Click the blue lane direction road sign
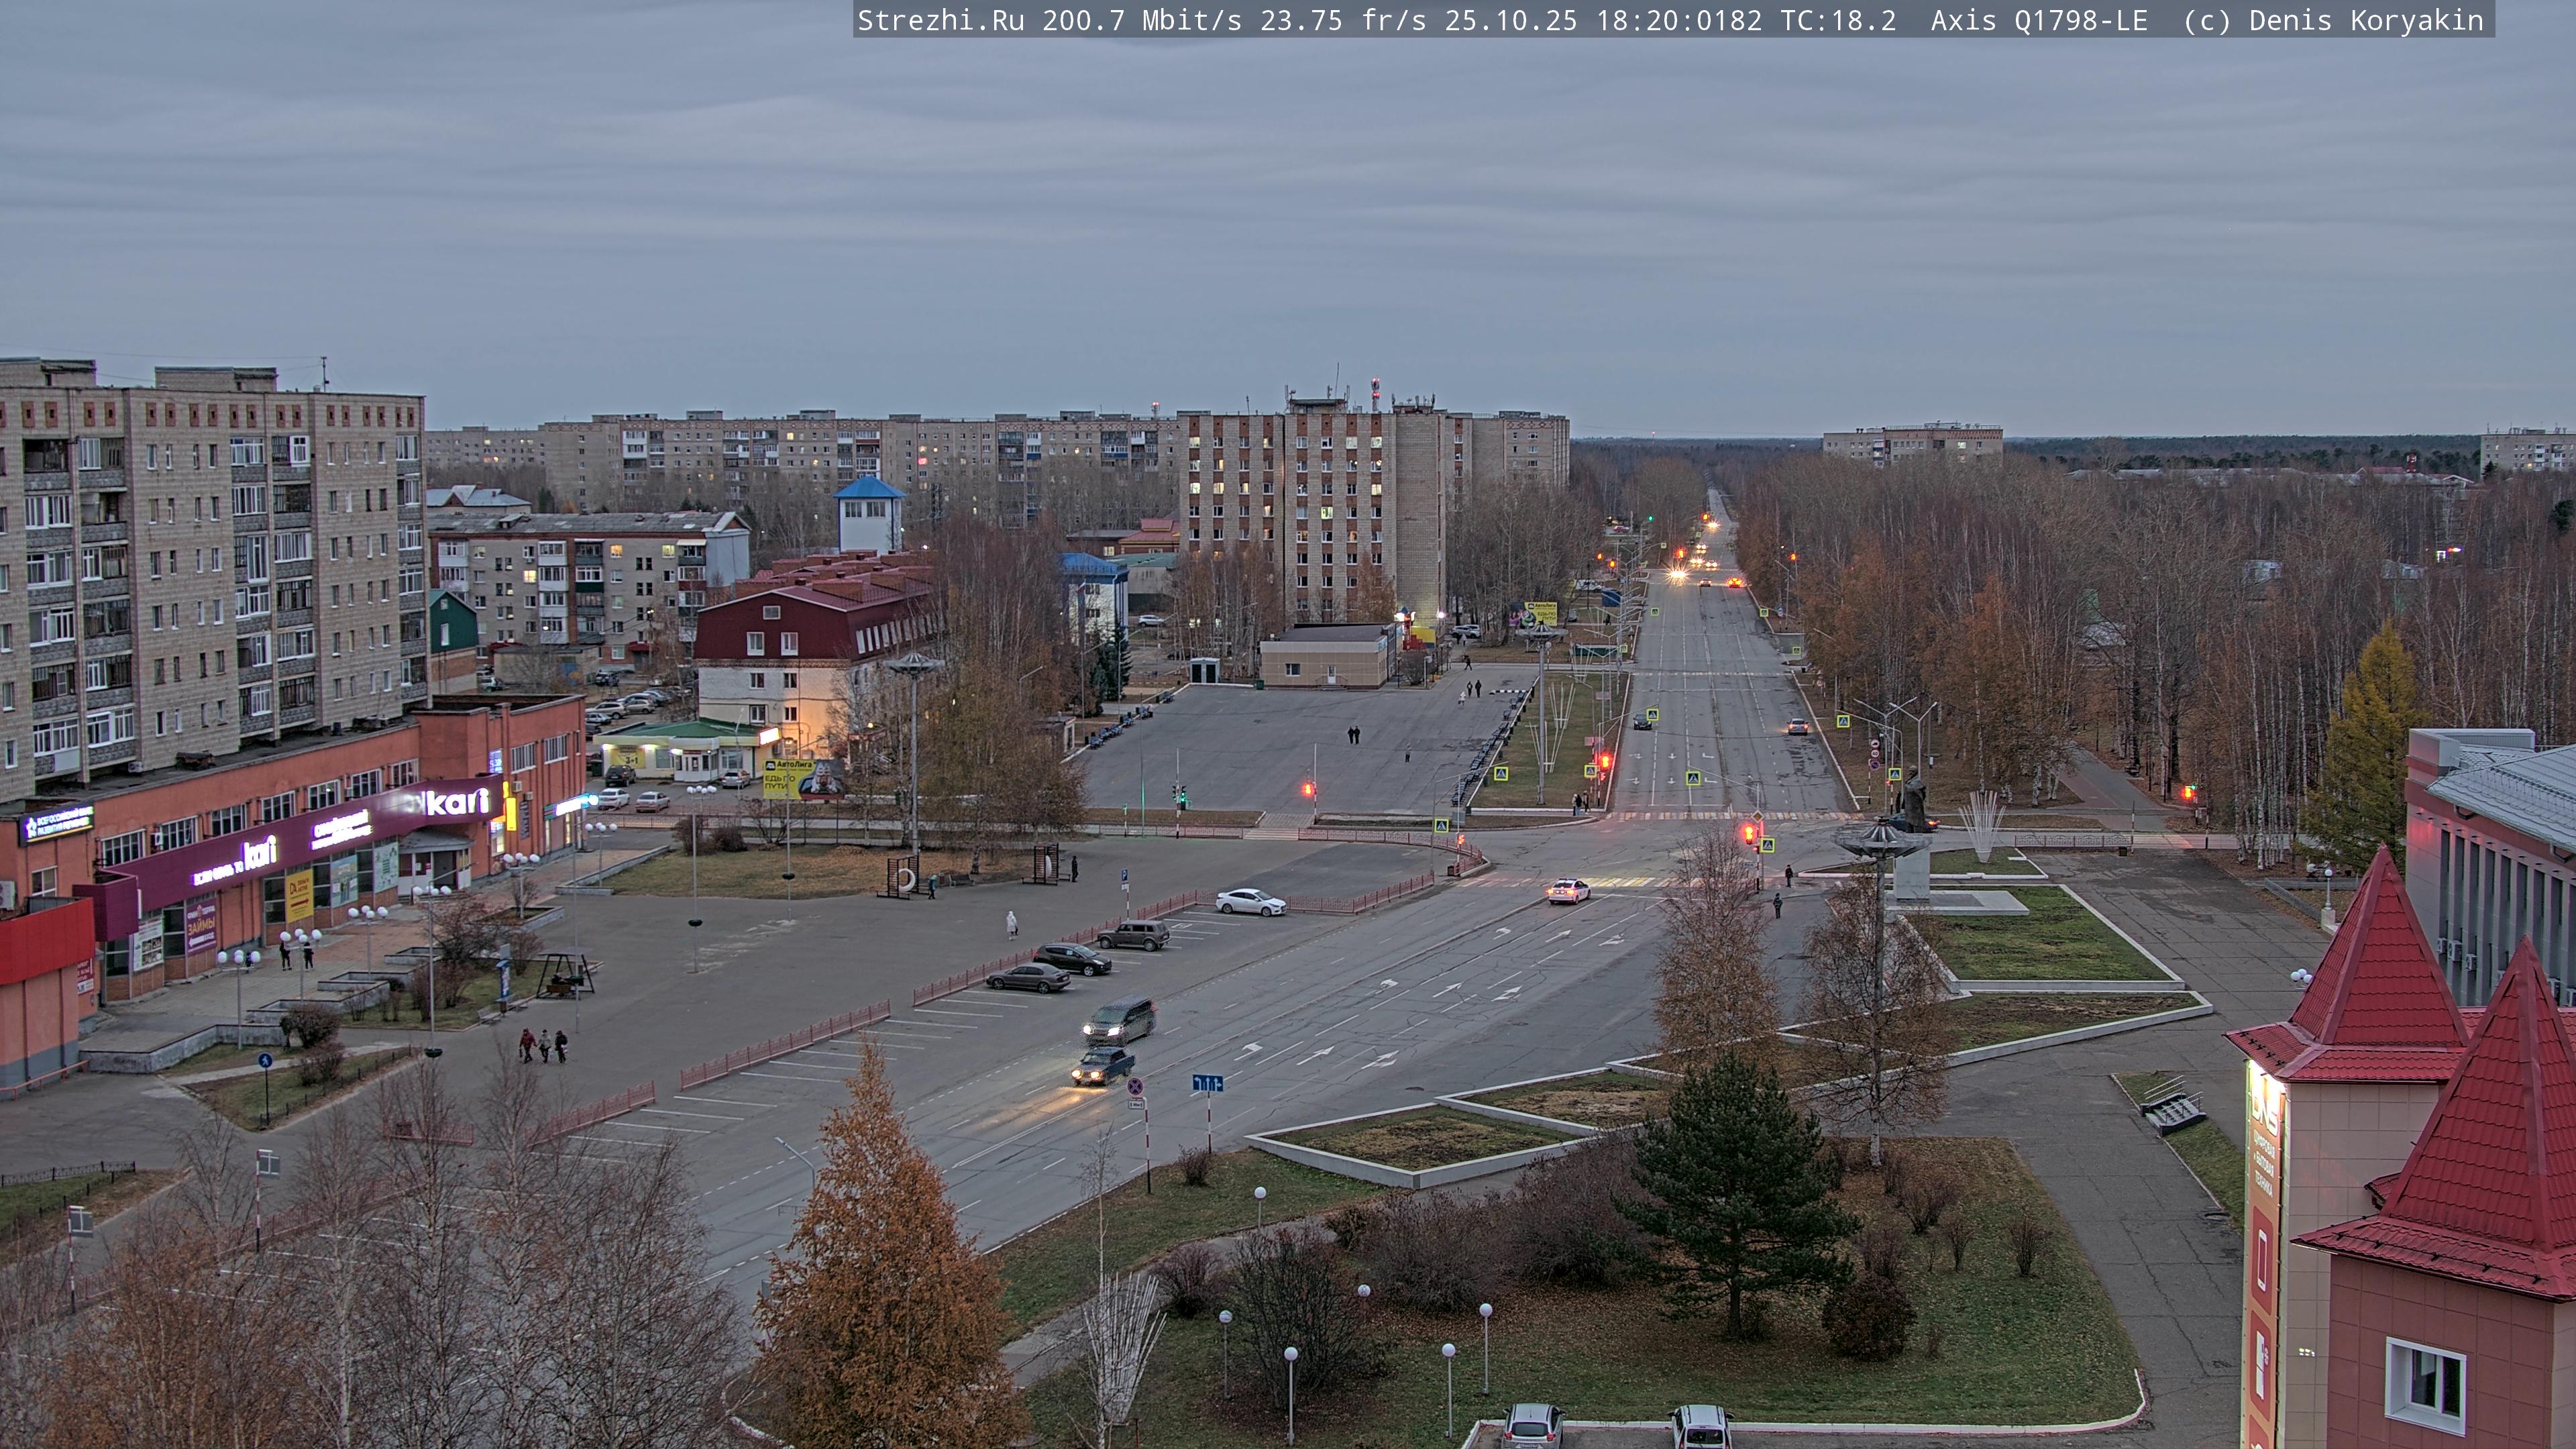This screenshot has height=1449, width=2576. (x=1207, y=1083)
